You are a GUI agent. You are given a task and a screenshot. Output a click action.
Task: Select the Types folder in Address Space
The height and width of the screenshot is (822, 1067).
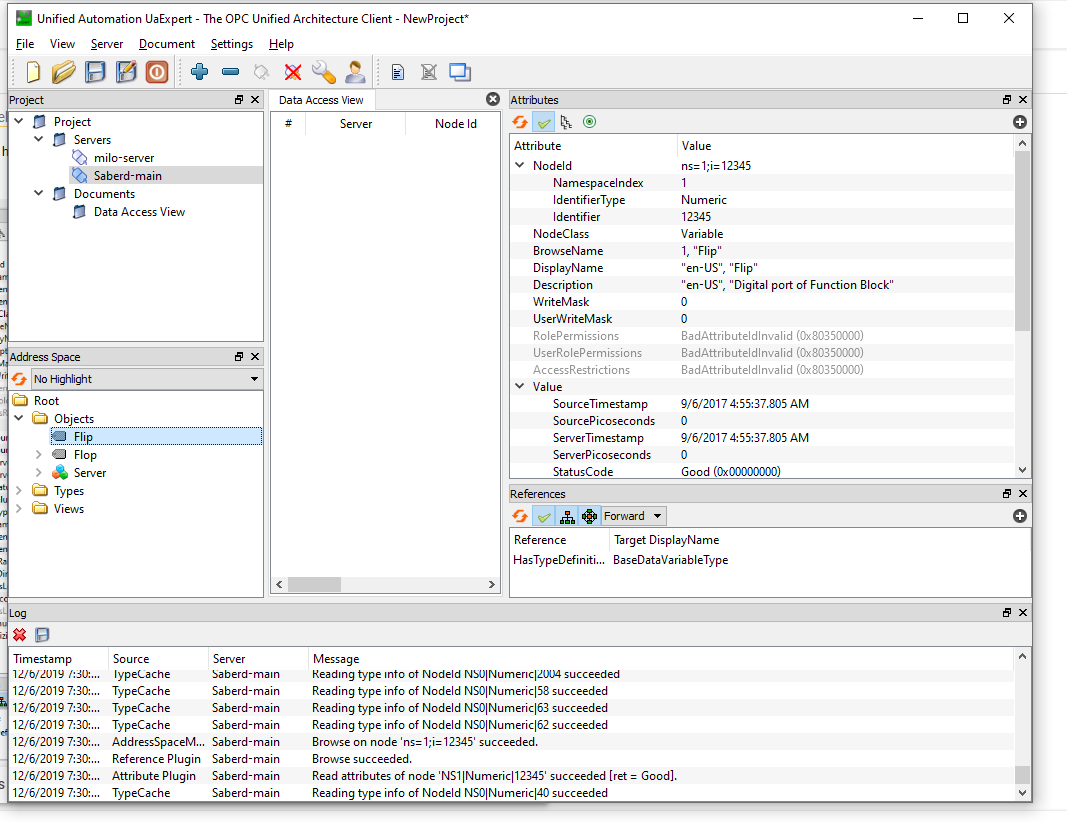(69, 491)
